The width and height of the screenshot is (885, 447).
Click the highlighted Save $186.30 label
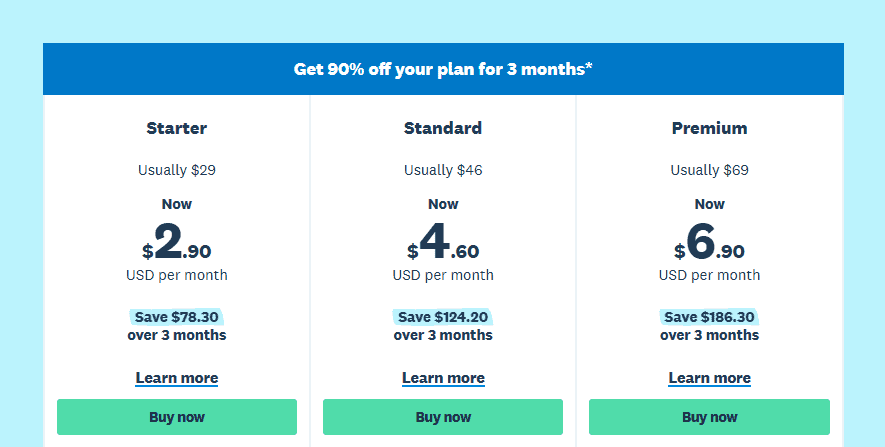709,317
